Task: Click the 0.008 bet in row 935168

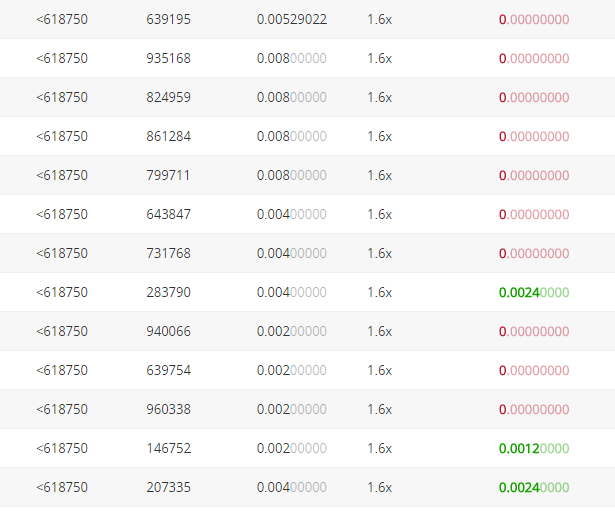Action: click(292, 58)
